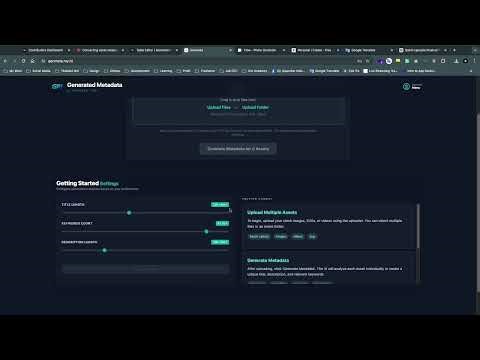Click the page's main vertical scrollbar
This screenshot has height=360, width=480.
tap(478, 203)
